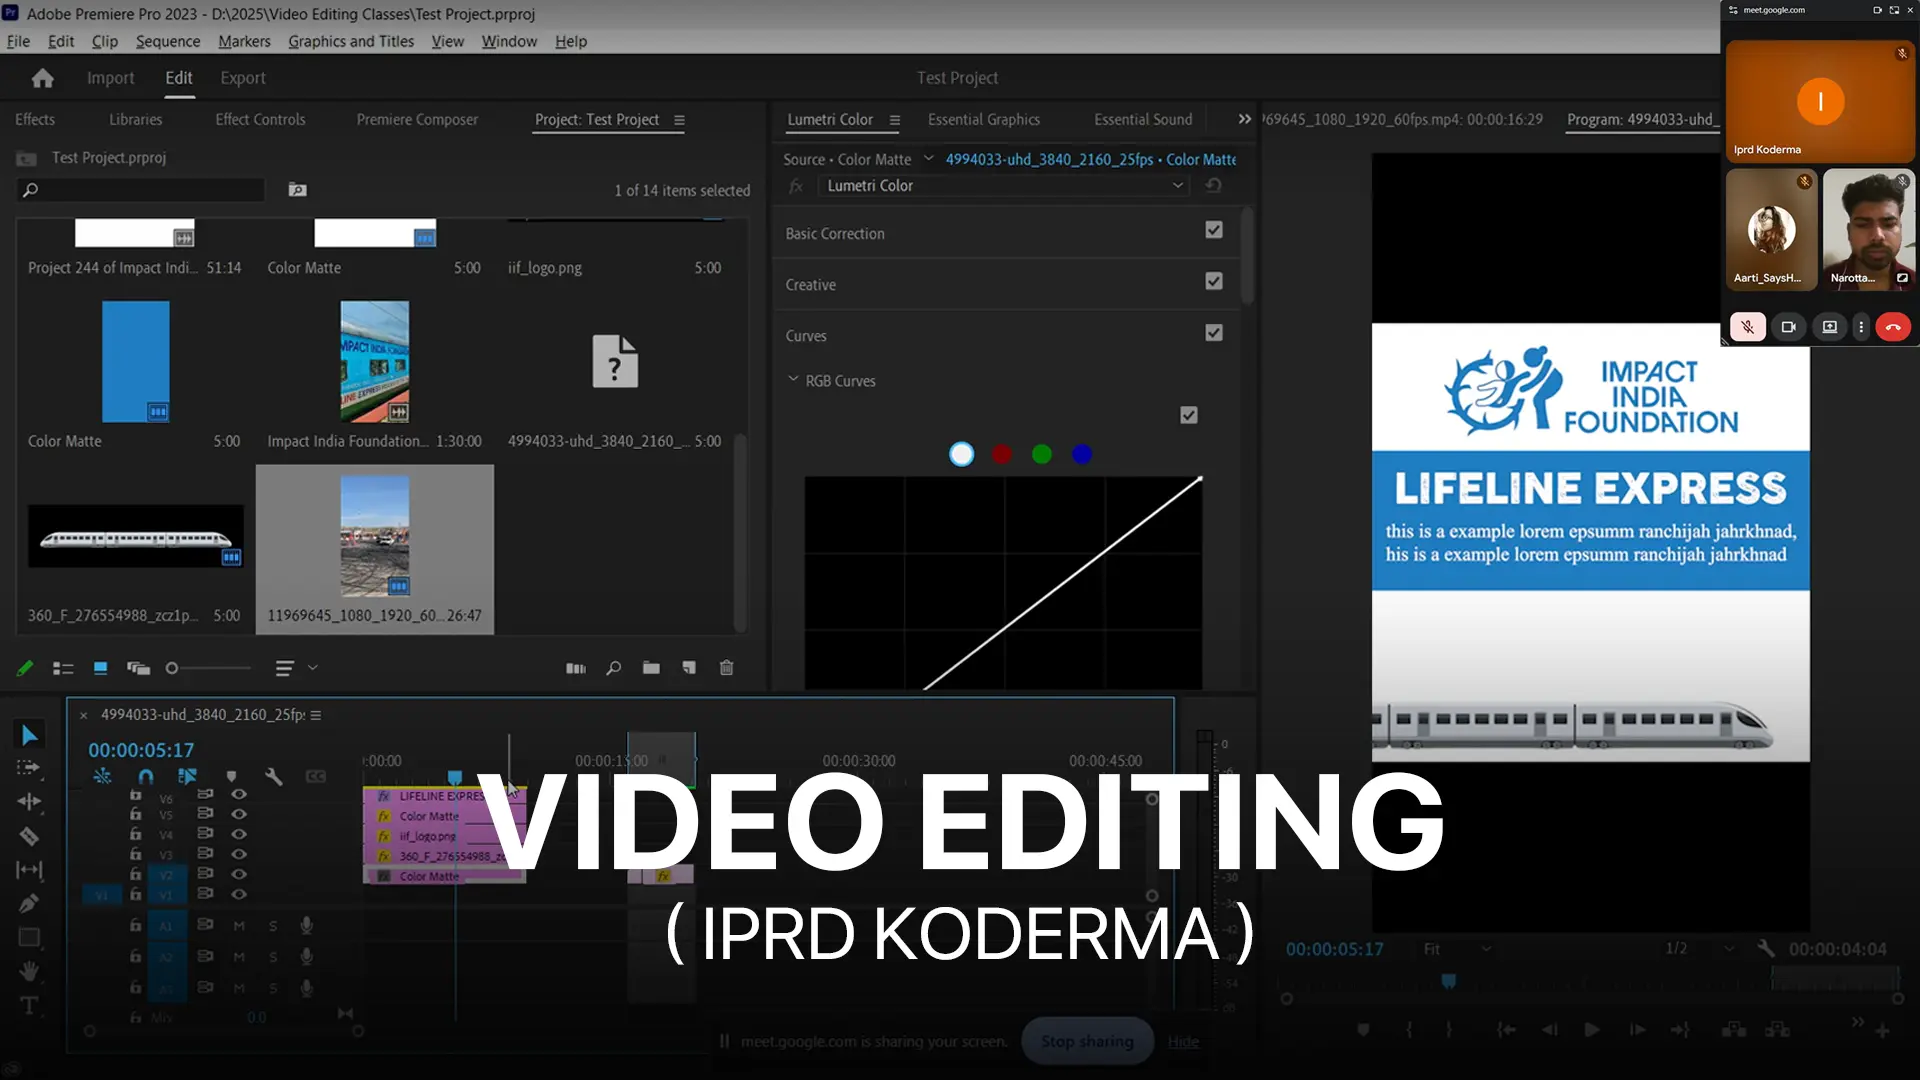Toggle RGB Curves checkbox
This screenshot has width=1920, height=1080.
click(x=1189, y=415)
